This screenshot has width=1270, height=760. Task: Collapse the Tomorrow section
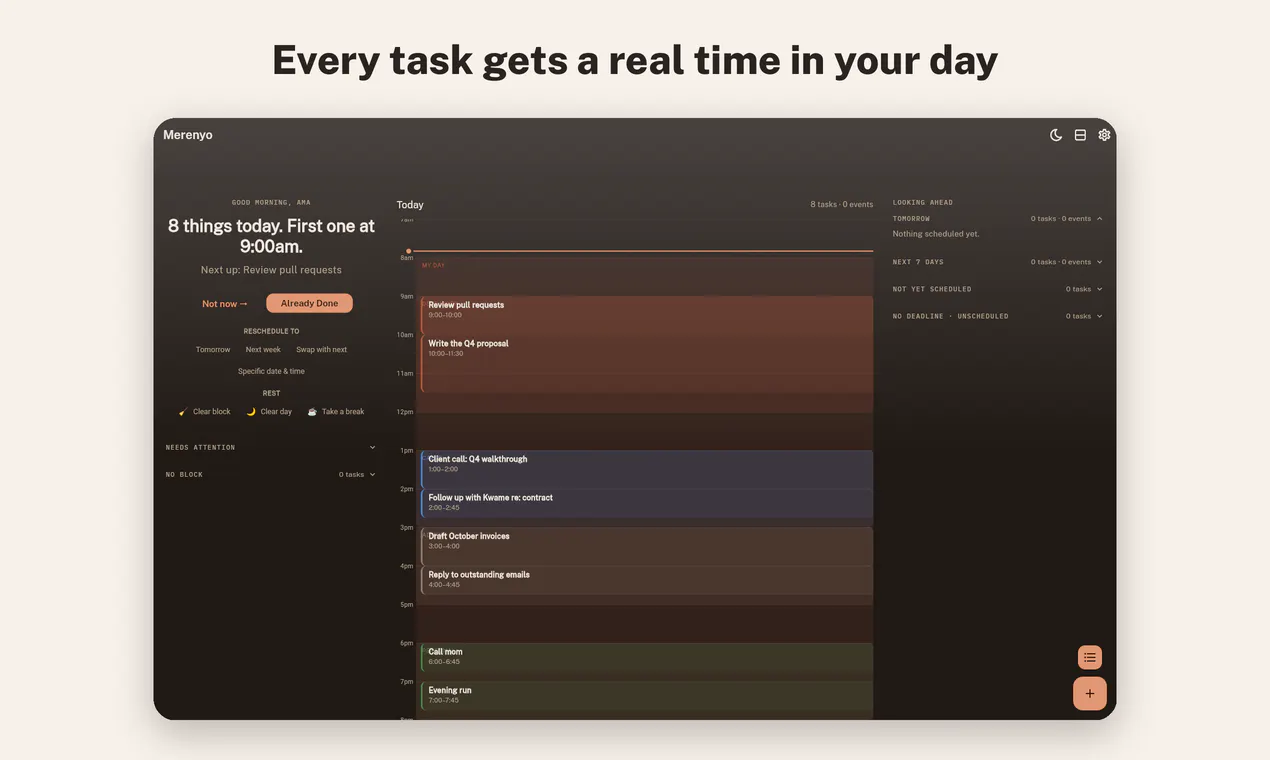(998, 218)
